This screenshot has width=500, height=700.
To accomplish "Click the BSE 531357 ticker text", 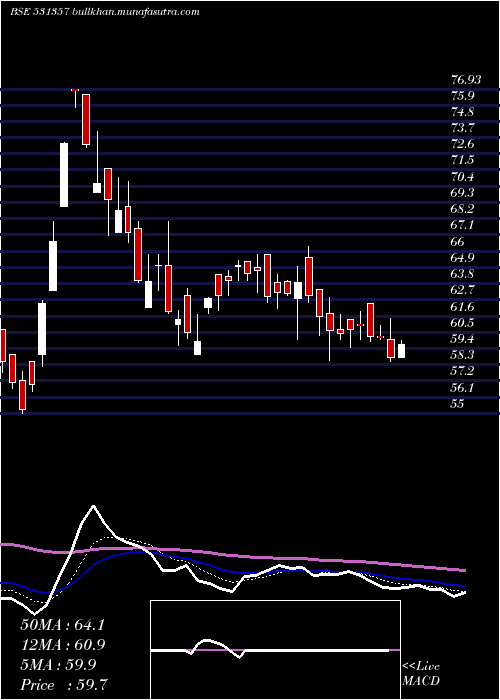I will (x=39, y=12).
